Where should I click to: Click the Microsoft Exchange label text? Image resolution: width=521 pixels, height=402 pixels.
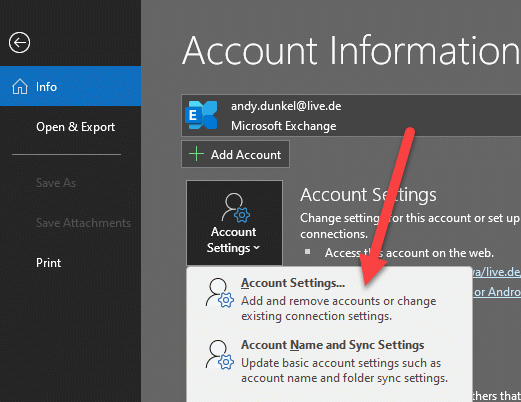(x=284, y=126)
